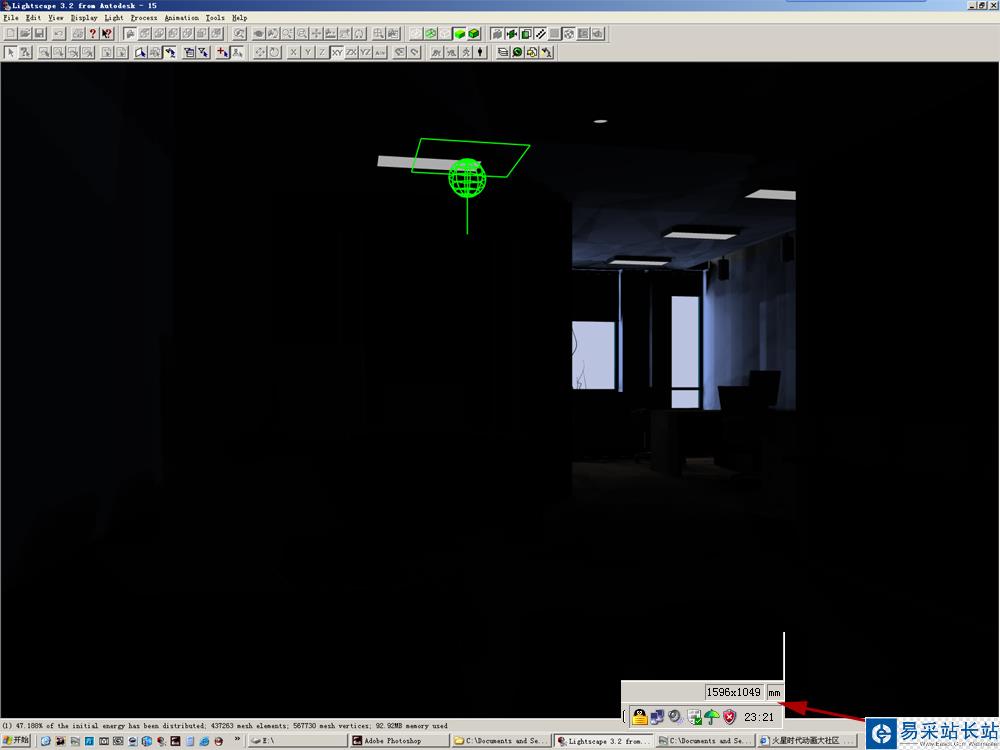Screen dimensions: 1000x750
Task: Switch display to green wireframe cube mode
Action: pyautogui.click(x=430, y=33)
